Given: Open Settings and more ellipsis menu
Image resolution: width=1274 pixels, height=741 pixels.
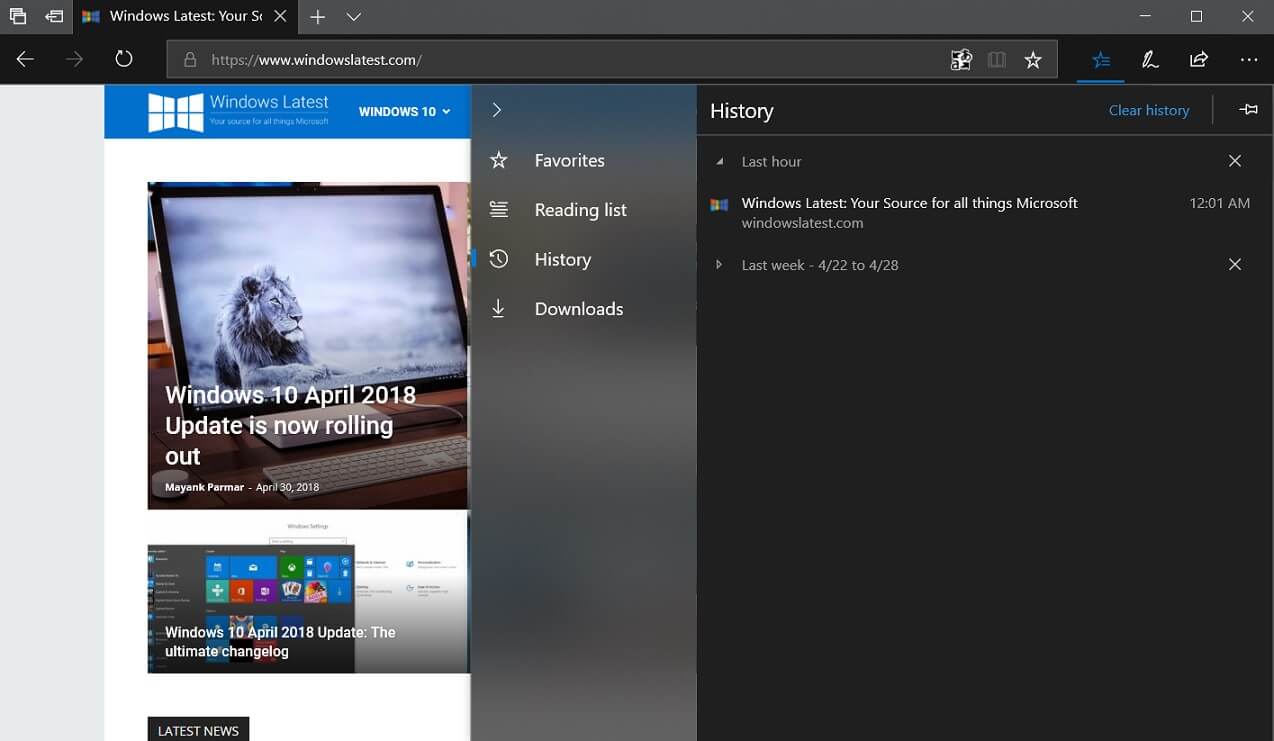Looking at the screenshot, I should (1249, 60).
